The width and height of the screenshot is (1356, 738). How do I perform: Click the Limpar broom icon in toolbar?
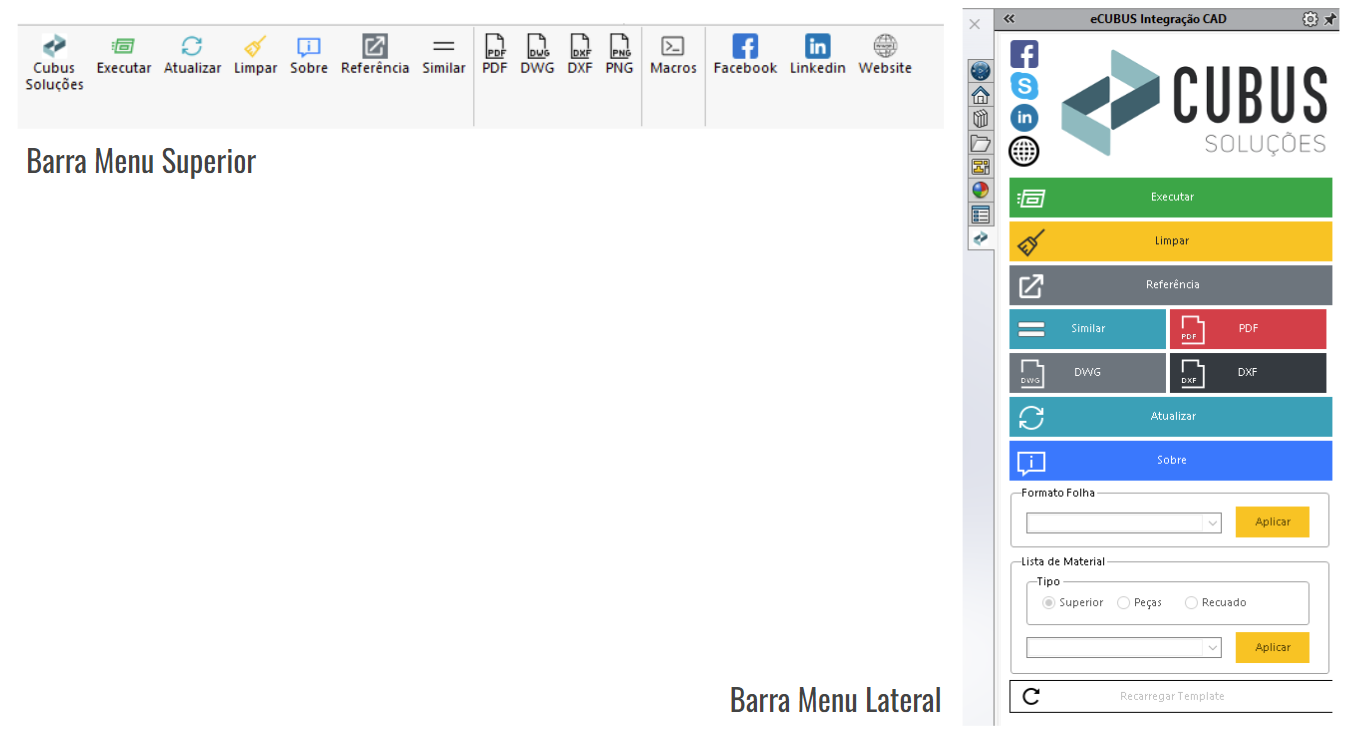point(255,46)
